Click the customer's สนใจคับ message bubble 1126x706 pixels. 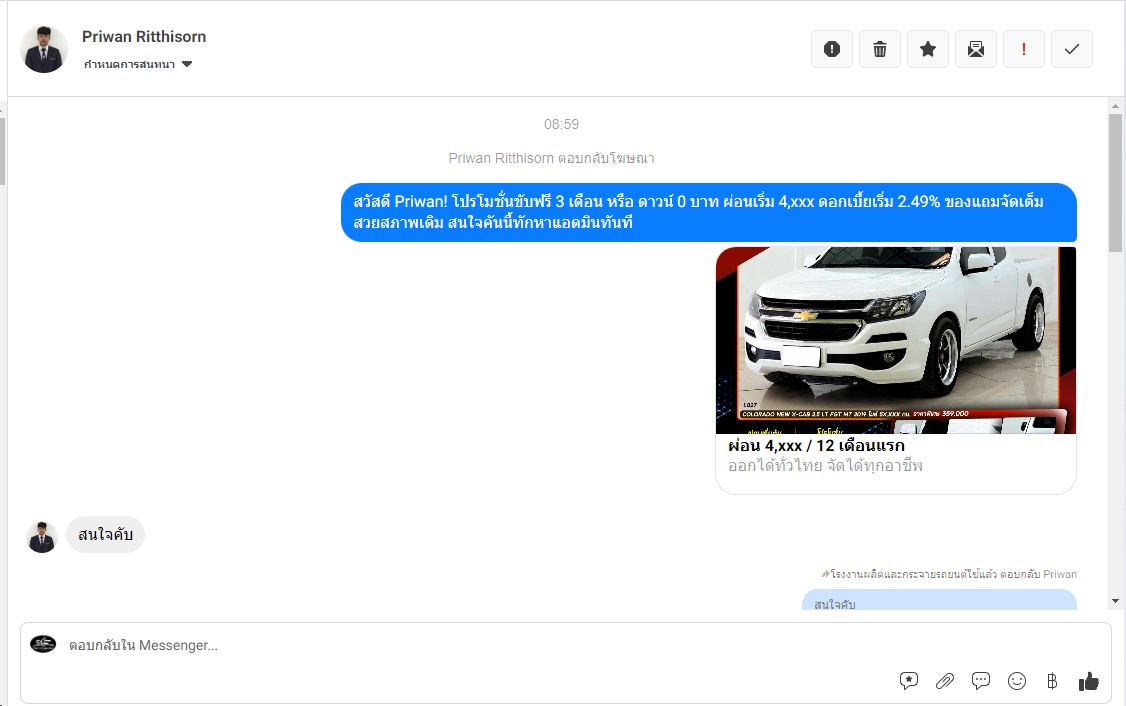pyautogui.click(x=106, y=534)
